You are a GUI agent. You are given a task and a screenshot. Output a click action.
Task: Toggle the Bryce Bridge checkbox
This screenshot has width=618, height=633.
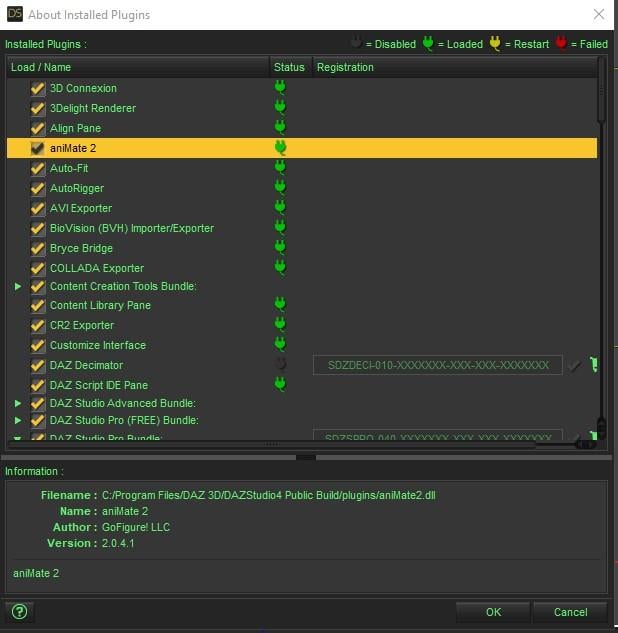(38, 248)
